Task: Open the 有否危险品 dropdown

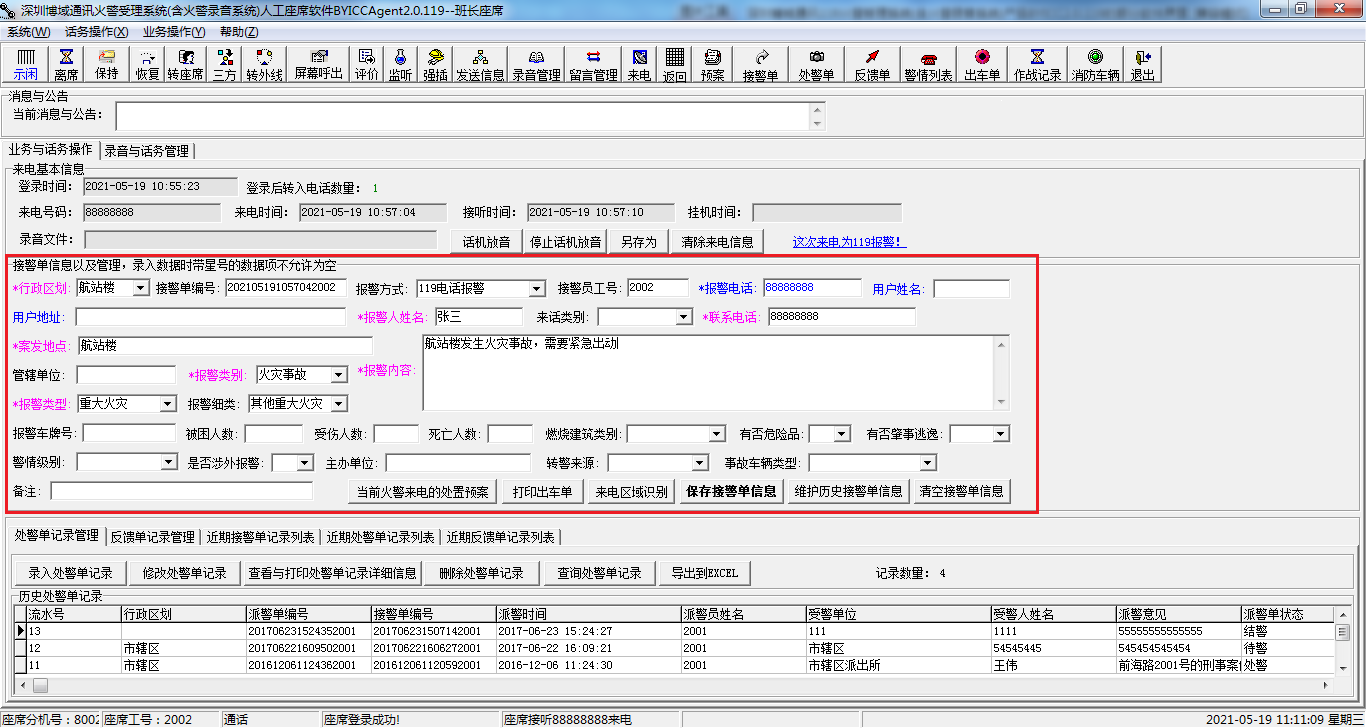Action: point(842,434)
